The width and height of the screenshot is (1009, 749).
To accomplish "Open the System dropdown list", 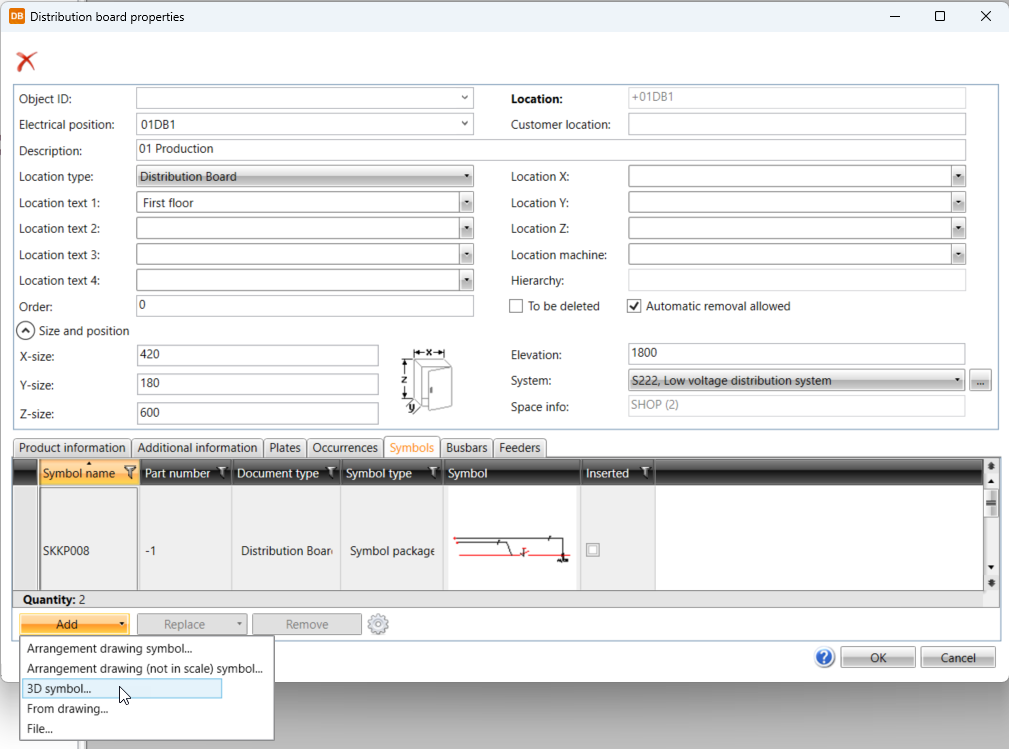I will pyautogui.click(x=958, y=381).
